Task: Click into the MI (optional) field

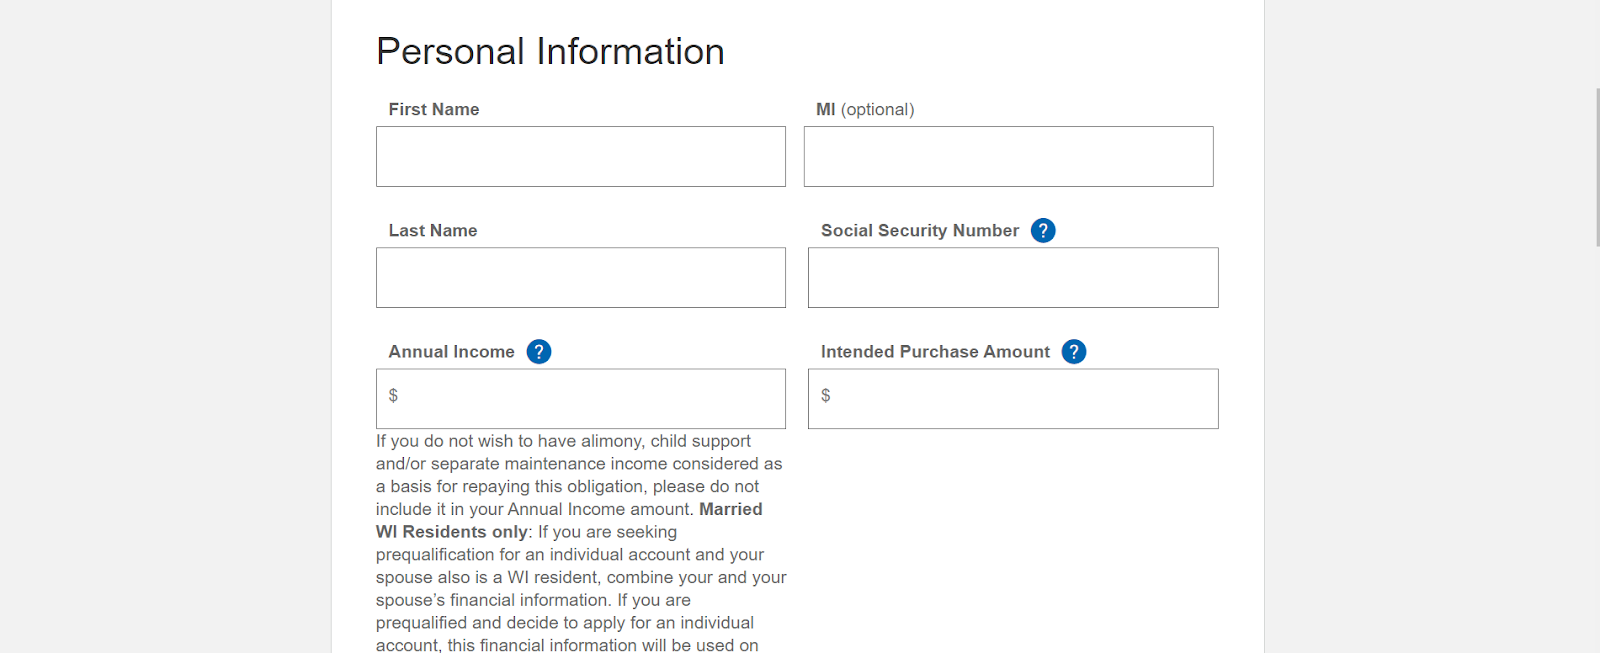Action: (1008, 157)
